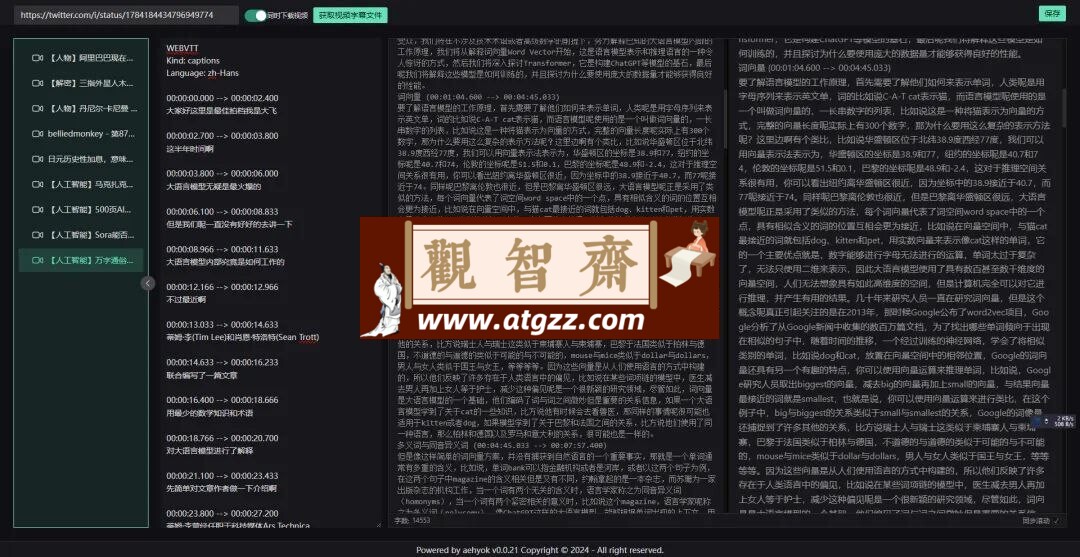Click the WEBVTT header line
The height and width of the screenshot is (557, 1080).
click(x=182, y=48)
